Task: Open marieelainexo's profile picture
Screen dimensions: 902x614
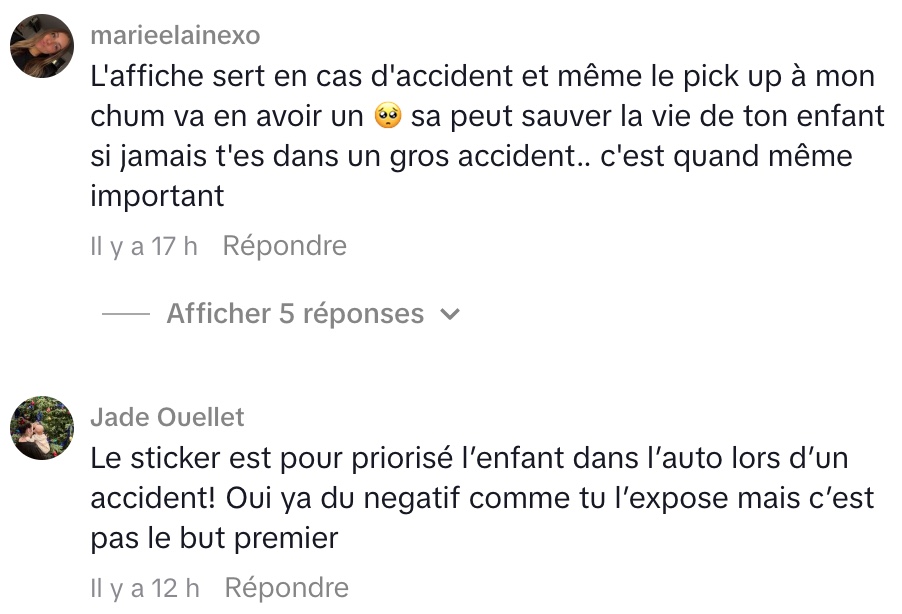Action: (x=41, y=46)
